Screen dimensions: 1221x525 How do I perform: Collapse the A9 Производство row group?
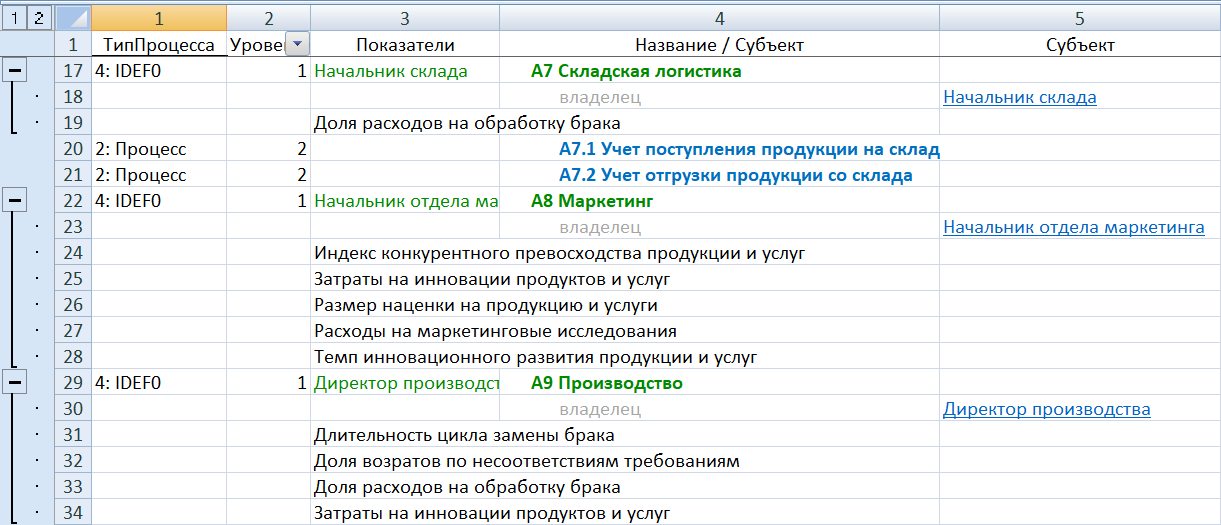point(14,383)
